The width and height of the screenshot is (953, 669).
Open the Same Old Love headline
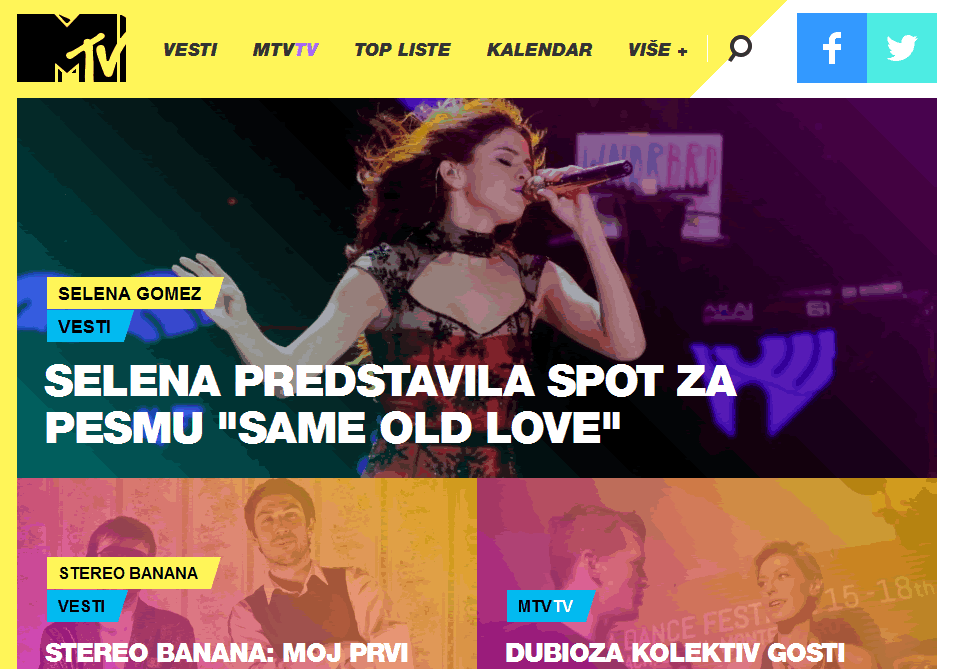(390, 405)
